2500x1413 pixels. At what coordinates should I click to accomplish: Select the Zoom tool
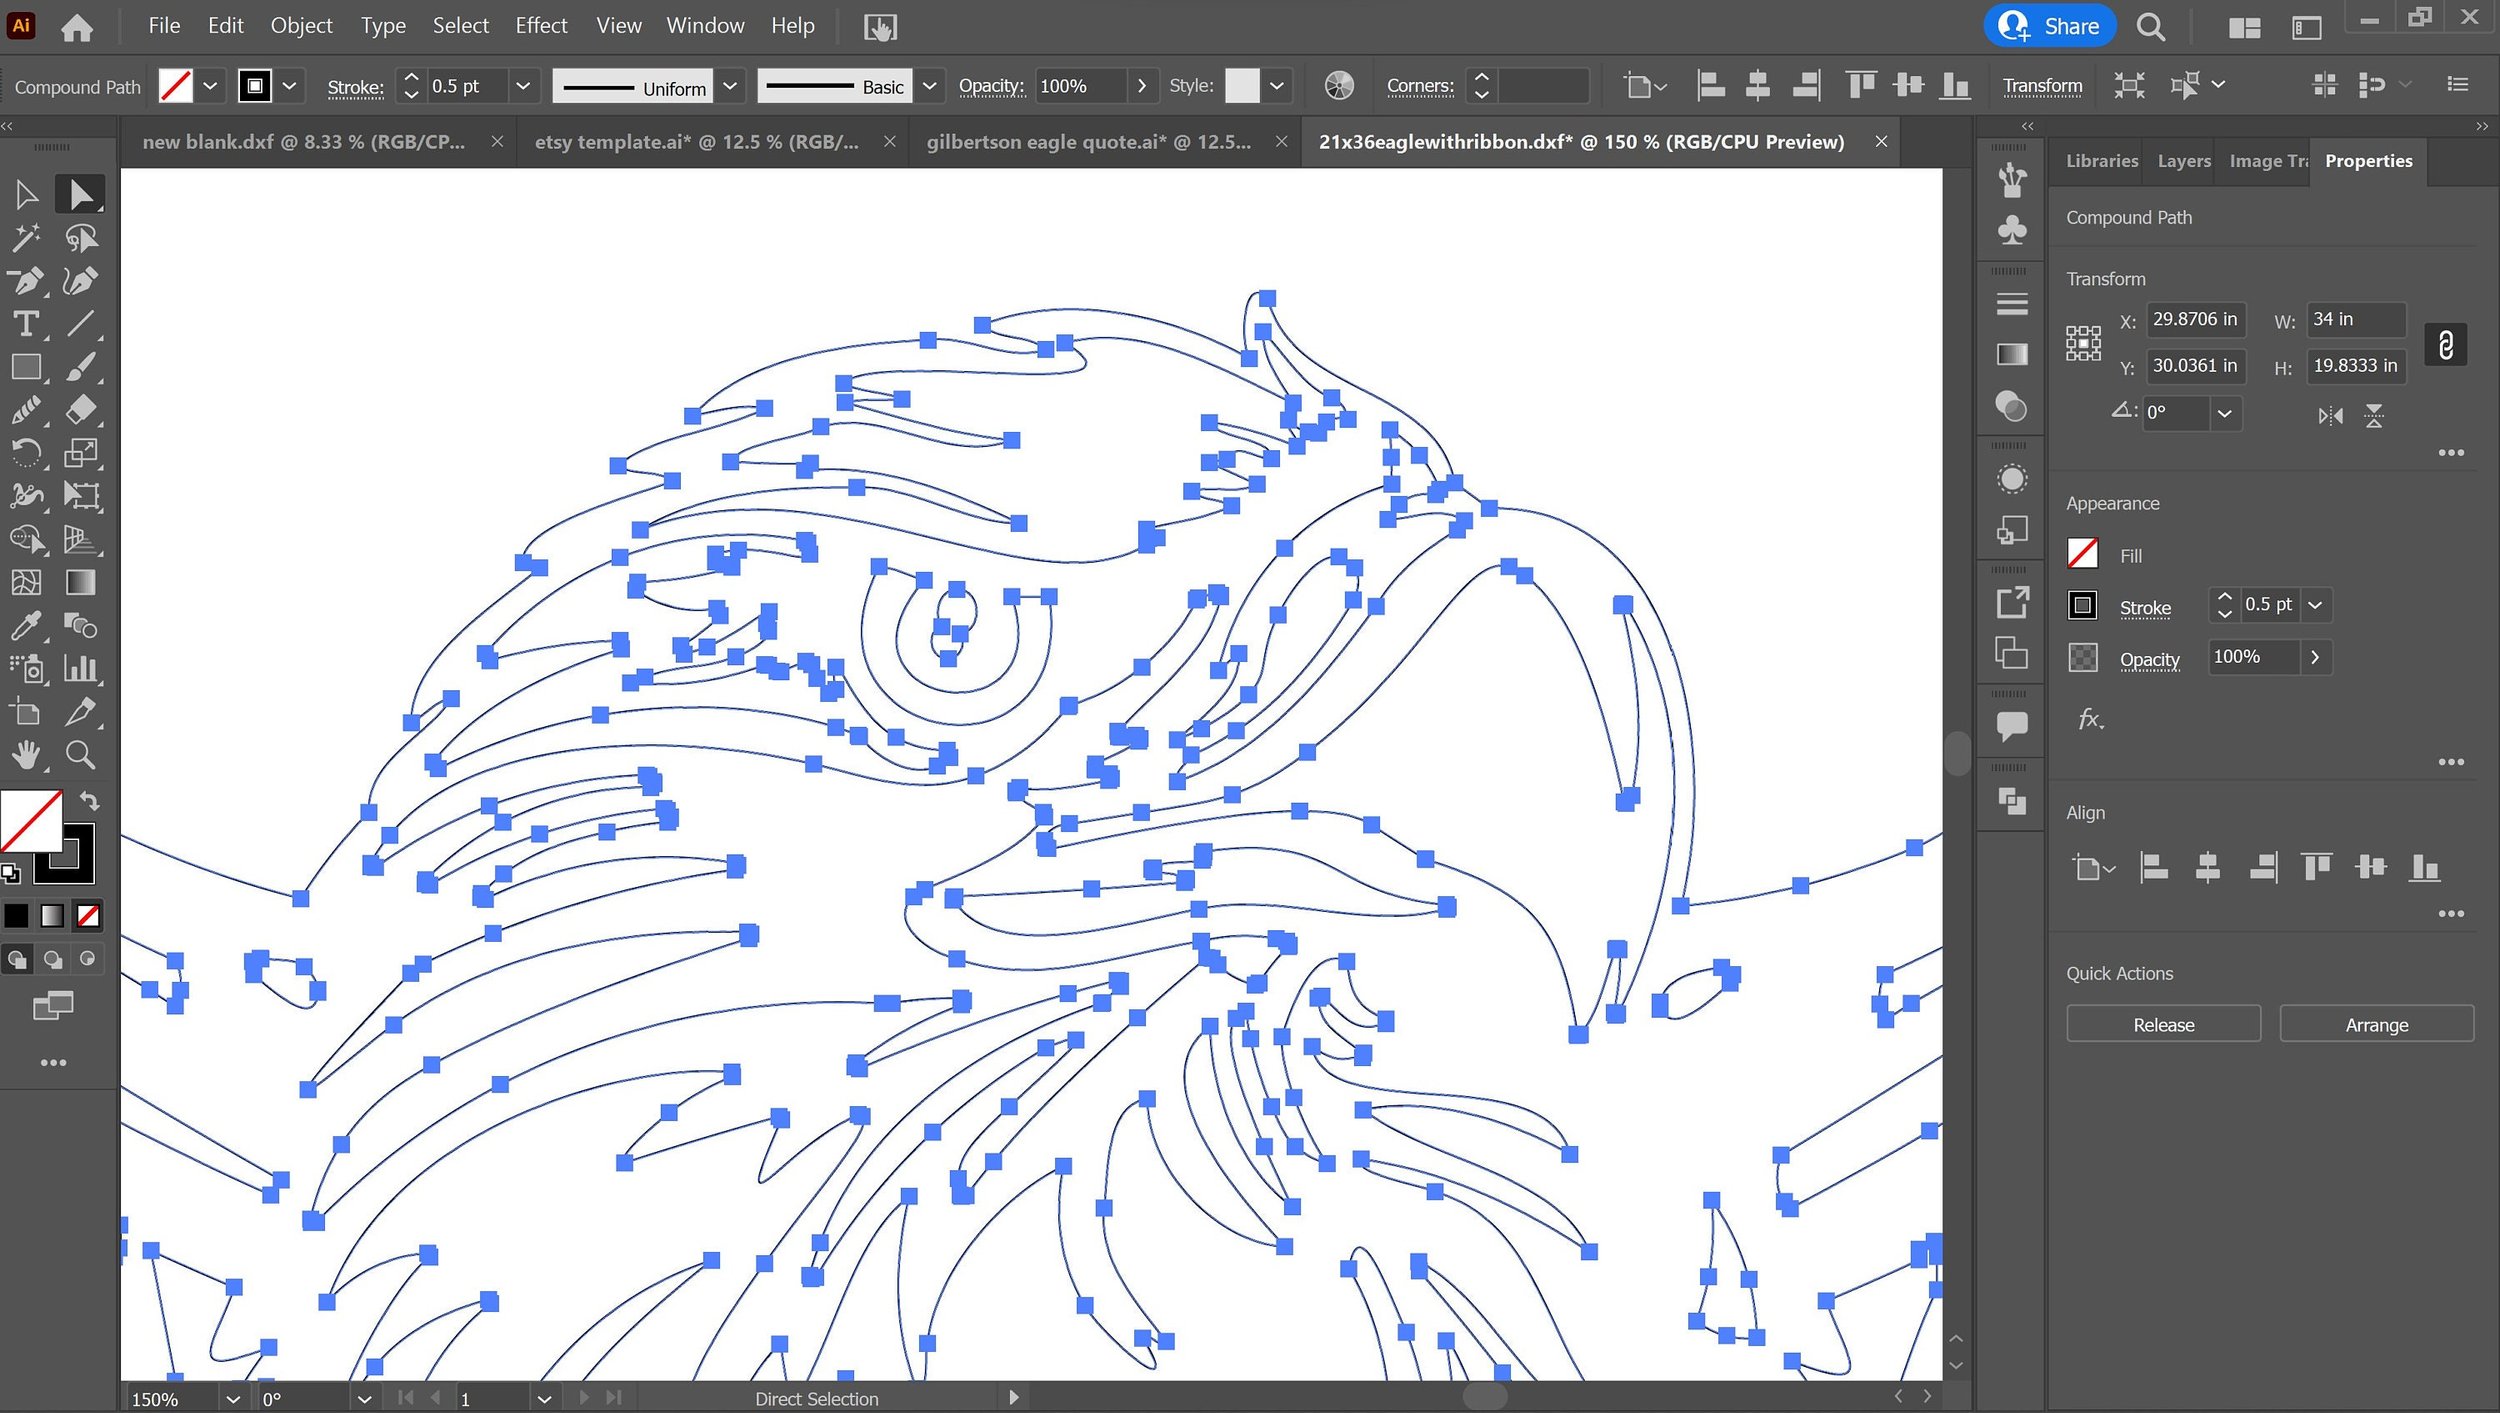81,755
